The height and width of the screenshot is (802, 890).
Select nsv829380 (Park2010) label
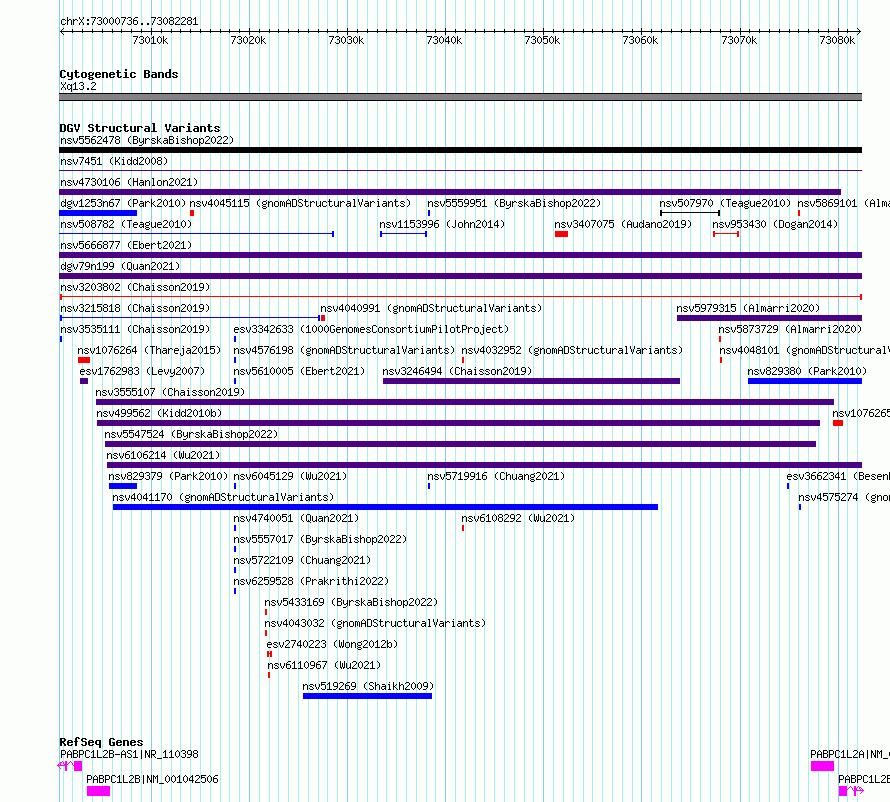(807, 371)
